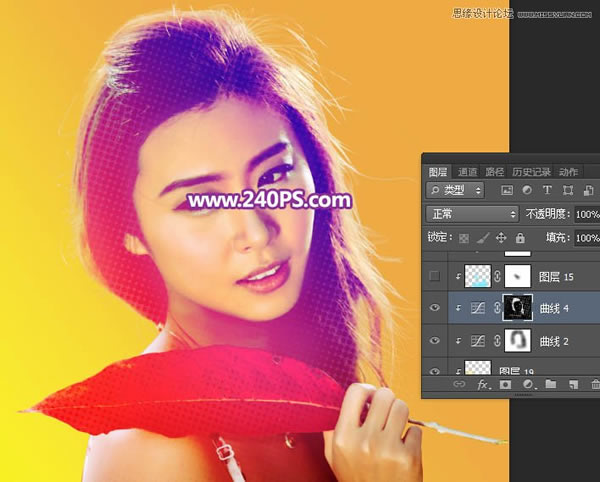Hide the 曲线 4 layer eye icon
The height and width of the screenshot is (482, 600).
point(435,308)
